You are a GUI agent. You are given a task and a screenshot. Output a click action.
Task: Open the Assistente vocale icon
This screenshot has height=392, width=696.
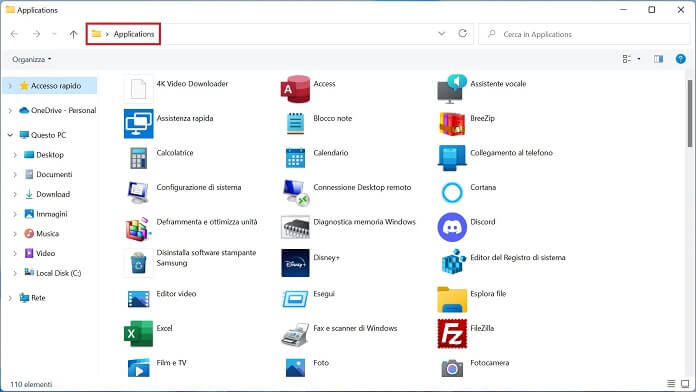coord(452,89)
